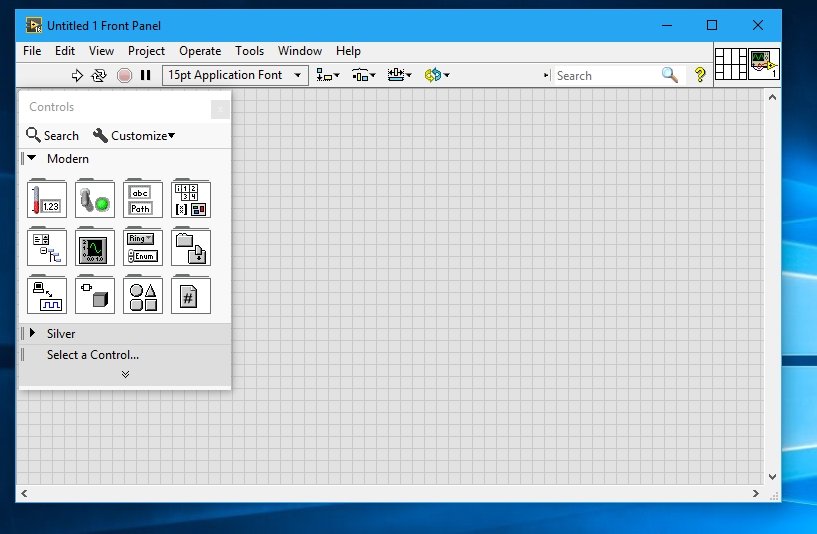The image size is (817, 534).
Task: Open the Graph indicators palette
Action: tap(95, 247)
